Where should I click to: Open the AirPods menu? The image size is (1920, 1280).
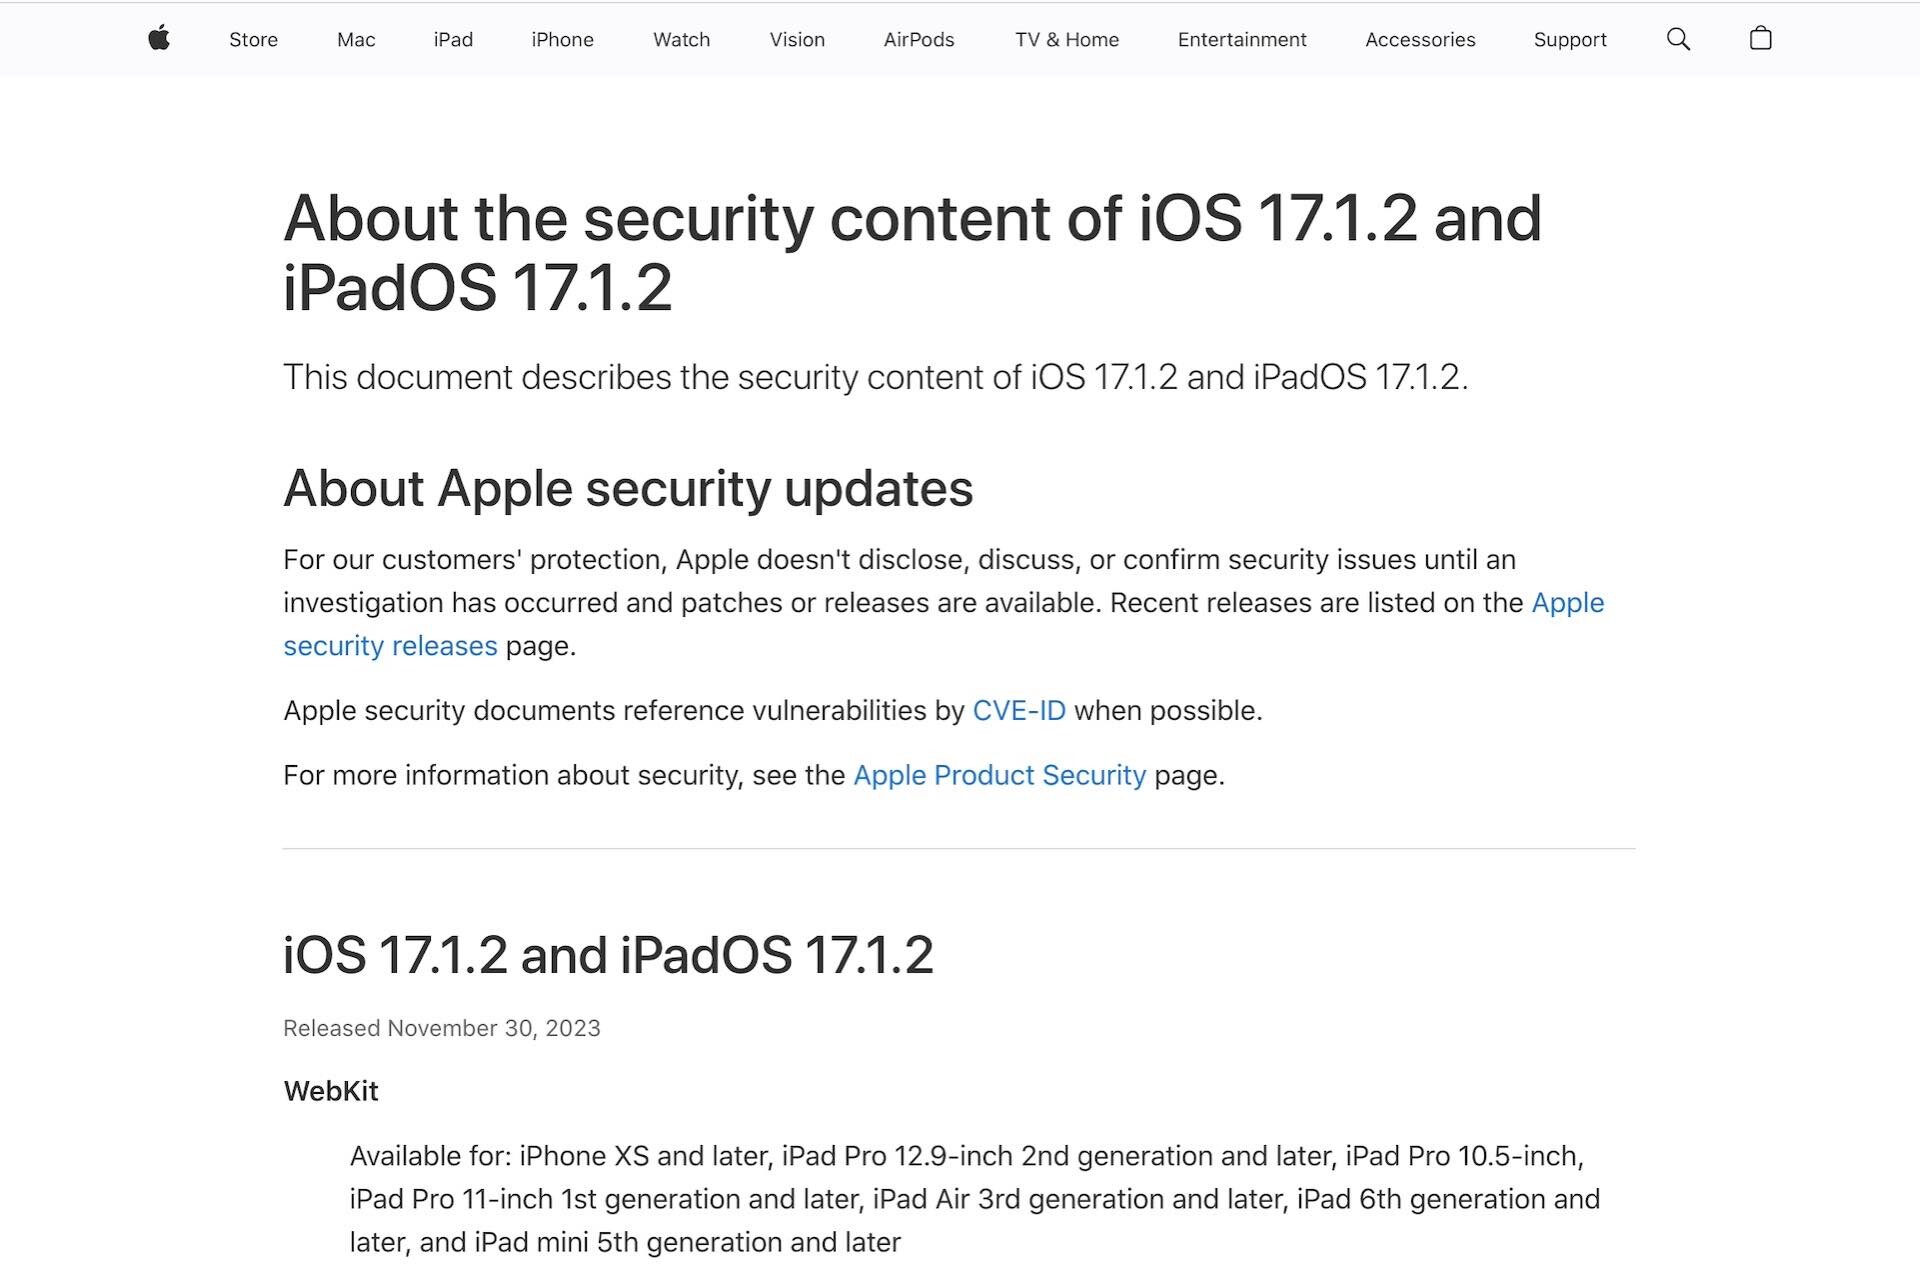click(918, 40)
